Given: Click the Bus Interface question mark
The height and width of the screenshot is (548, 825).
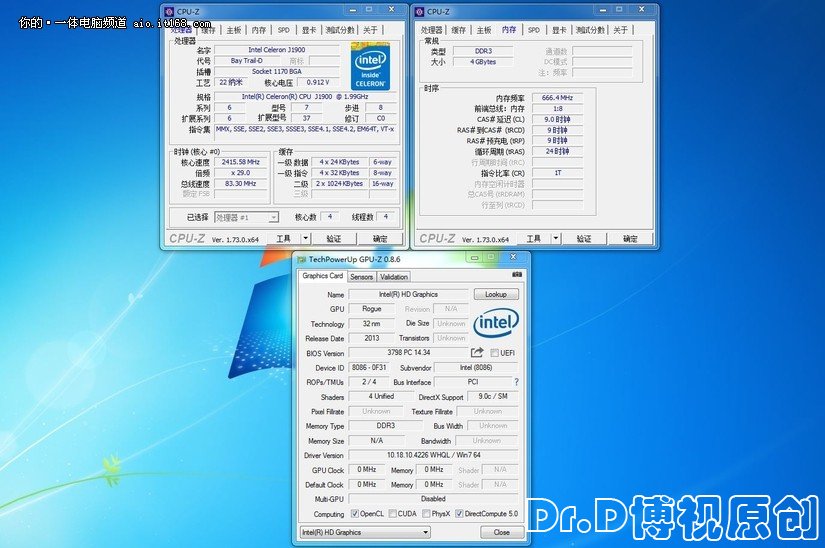Looking at the screenshot, I should coord(516,382).
